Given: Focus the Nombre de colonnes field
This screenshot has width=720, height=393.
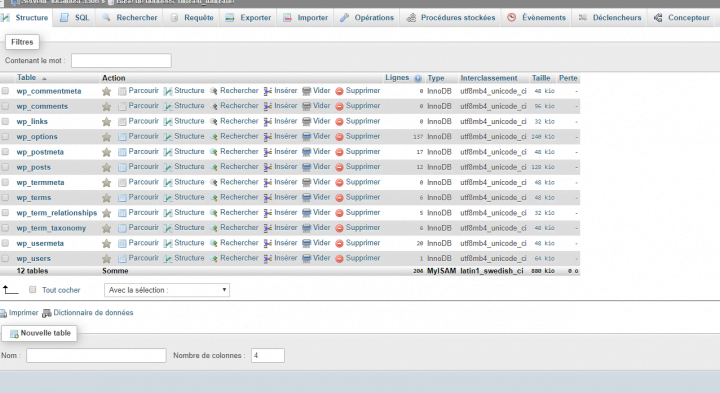Looking at the screenshot, I should [268, 355].
